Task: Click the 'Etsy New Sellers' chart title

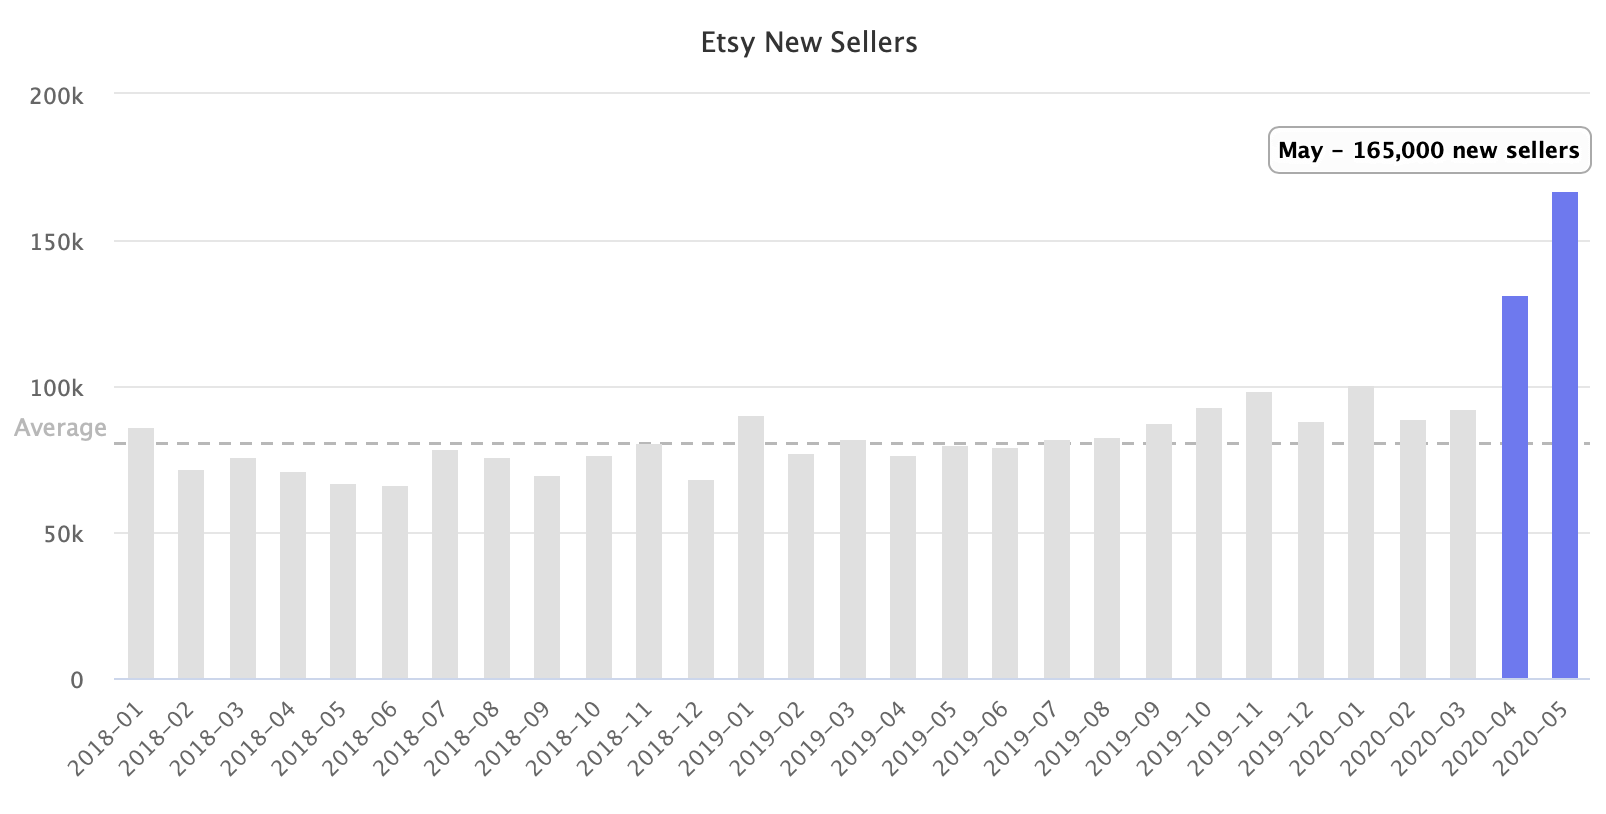Action: [x=809, y=42]
